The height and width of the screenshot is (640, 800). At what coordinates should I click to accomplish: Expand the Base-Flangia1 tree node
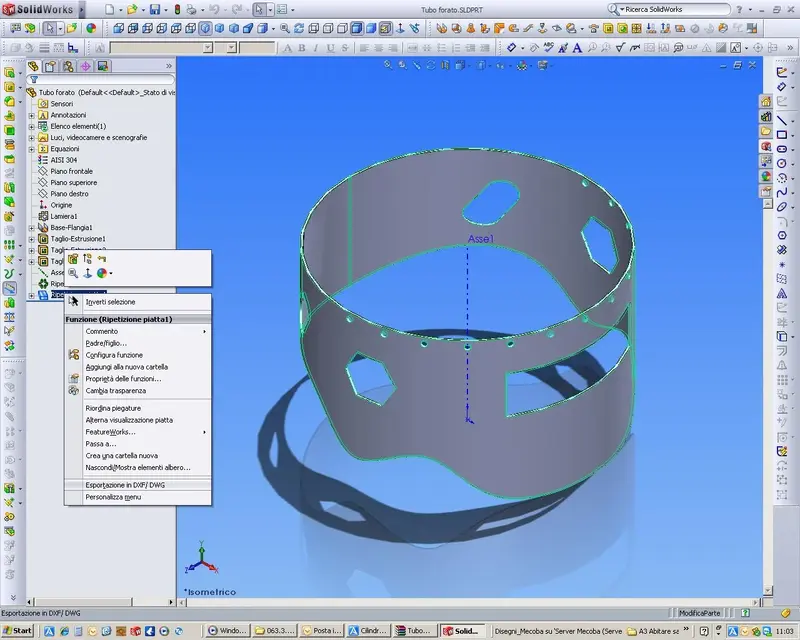click(x=32, y=228)
